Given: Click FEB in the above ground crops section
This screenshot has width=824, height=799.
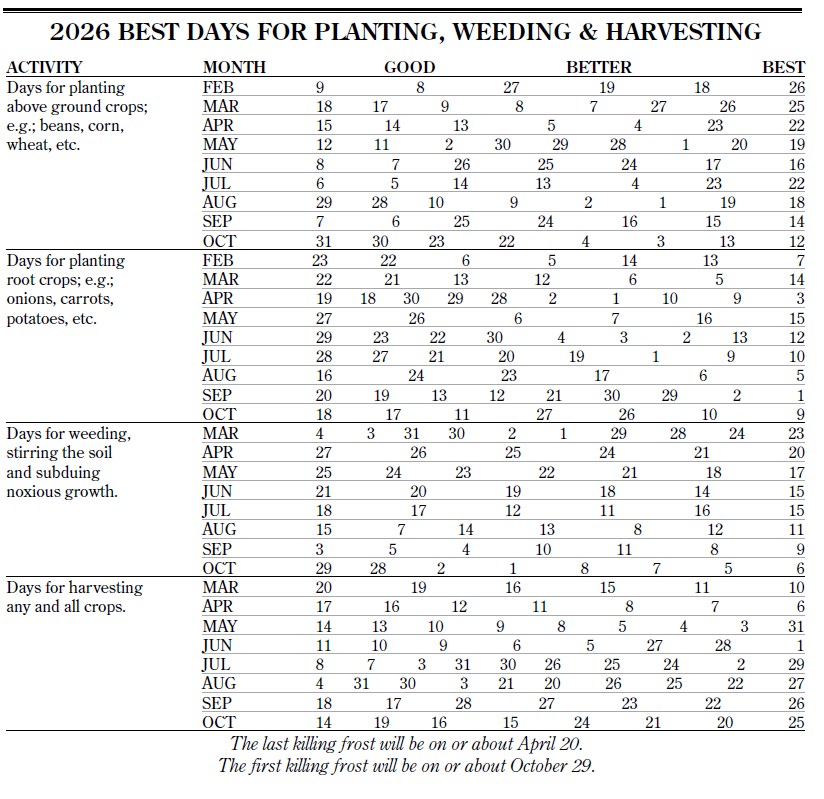Looking at the screenshot, I should coord(217,87).
